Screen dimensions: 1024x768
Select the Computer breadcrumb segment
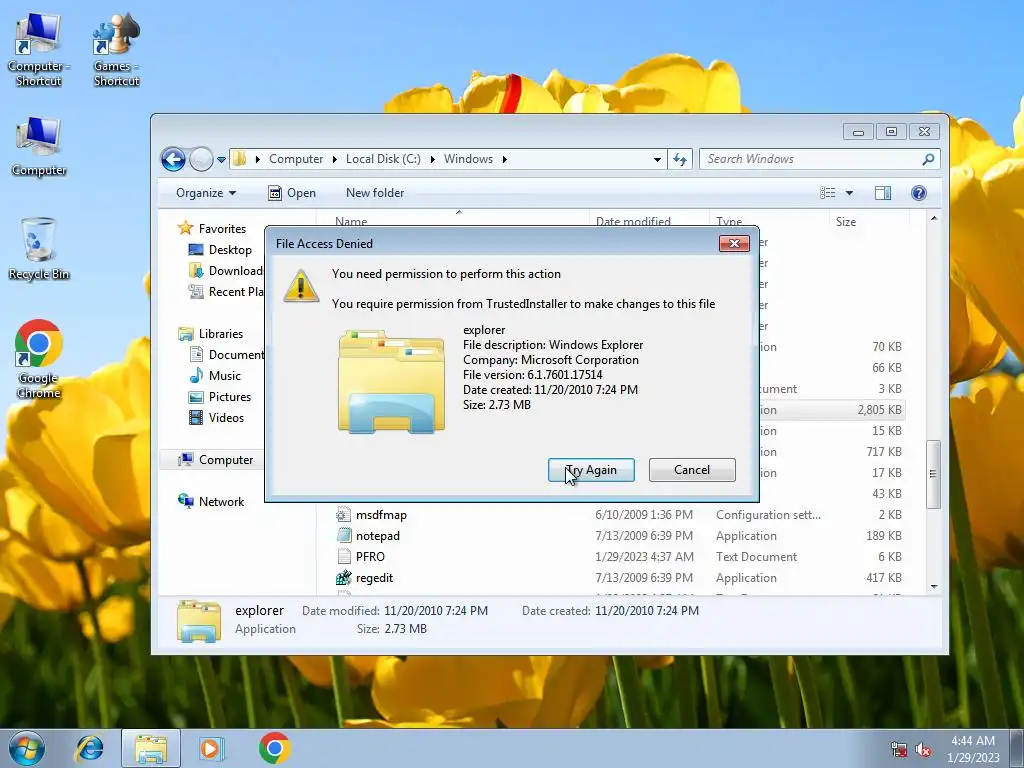tap(296, 159)
